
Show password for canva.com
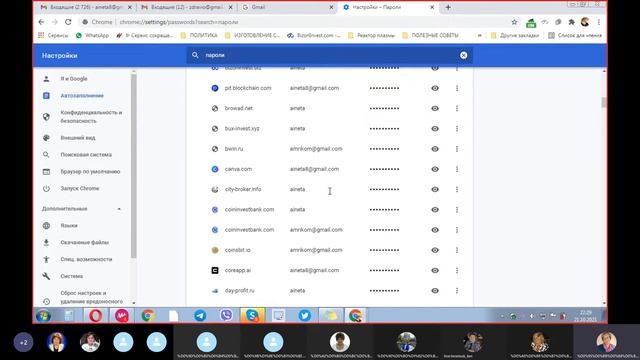coord(435,169)
